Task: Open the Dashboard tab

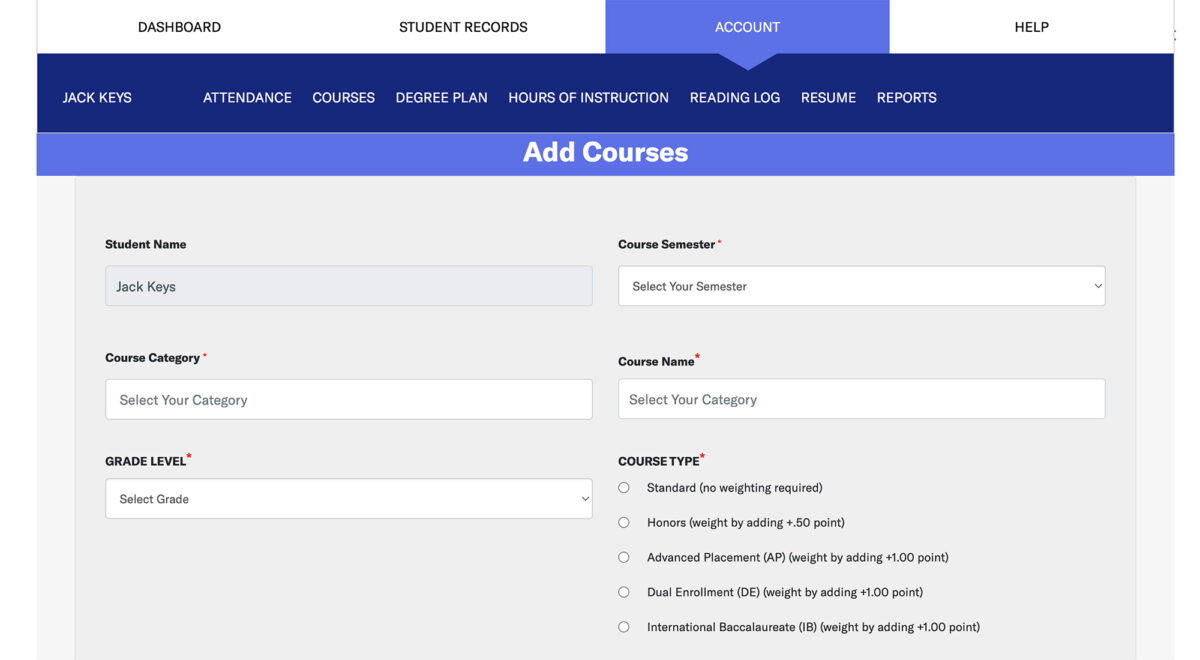Action: tap(179, 27)
